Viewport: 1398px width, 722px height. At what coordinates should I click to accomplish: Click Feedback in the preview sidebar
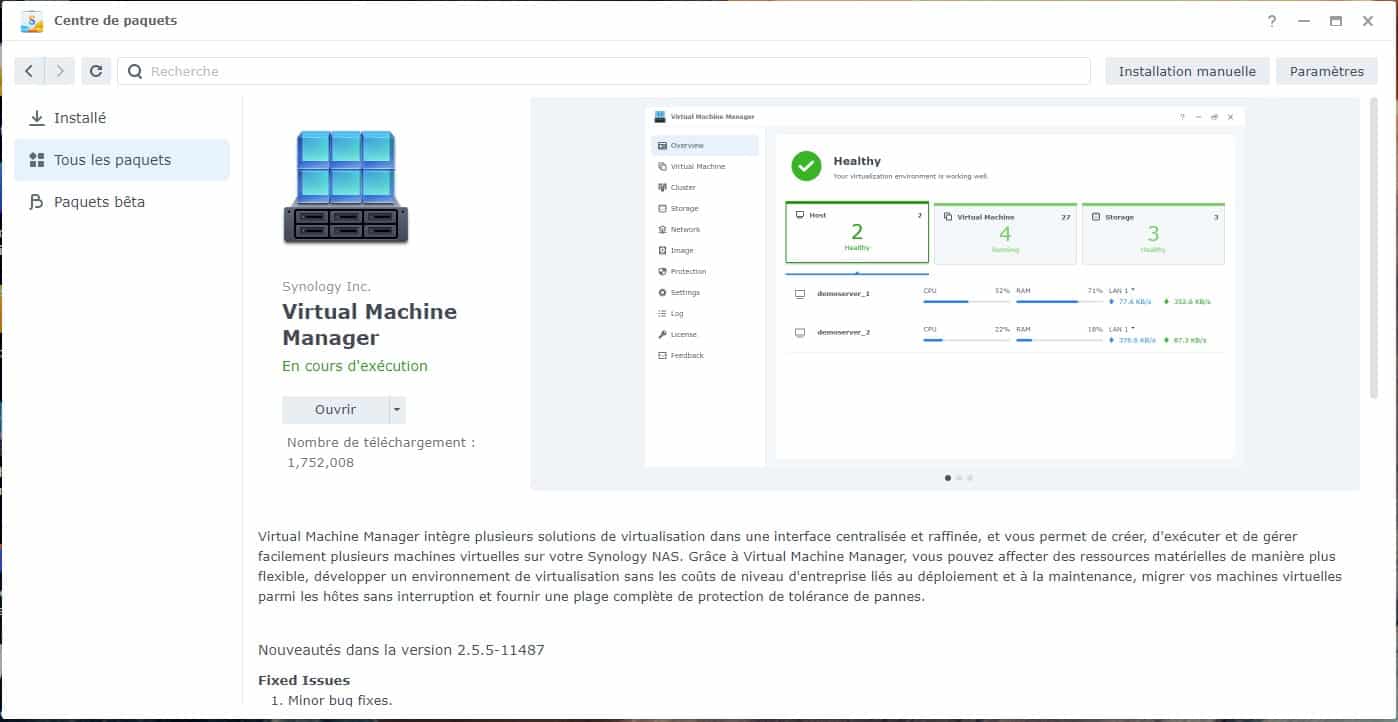(x=705, y=356)
